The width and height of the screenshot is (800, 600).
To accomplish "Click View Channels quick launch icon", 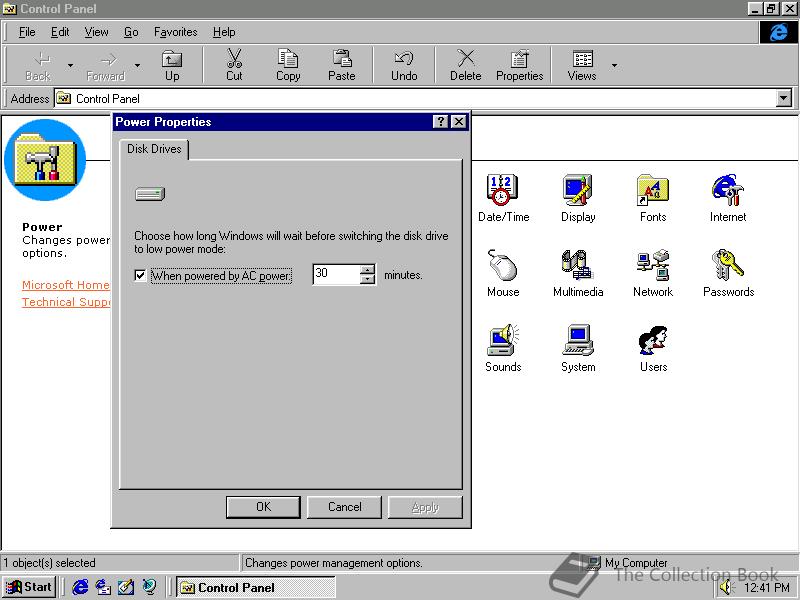I will (x=149, y=587).
